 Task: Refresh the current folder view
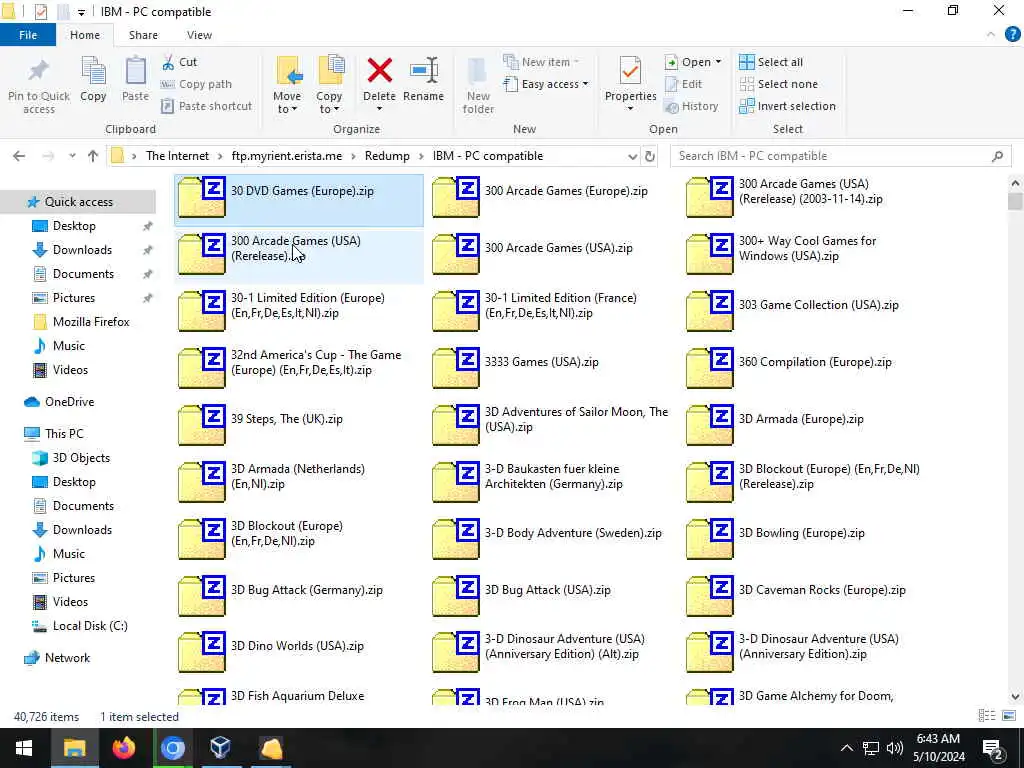pos(650,156)
